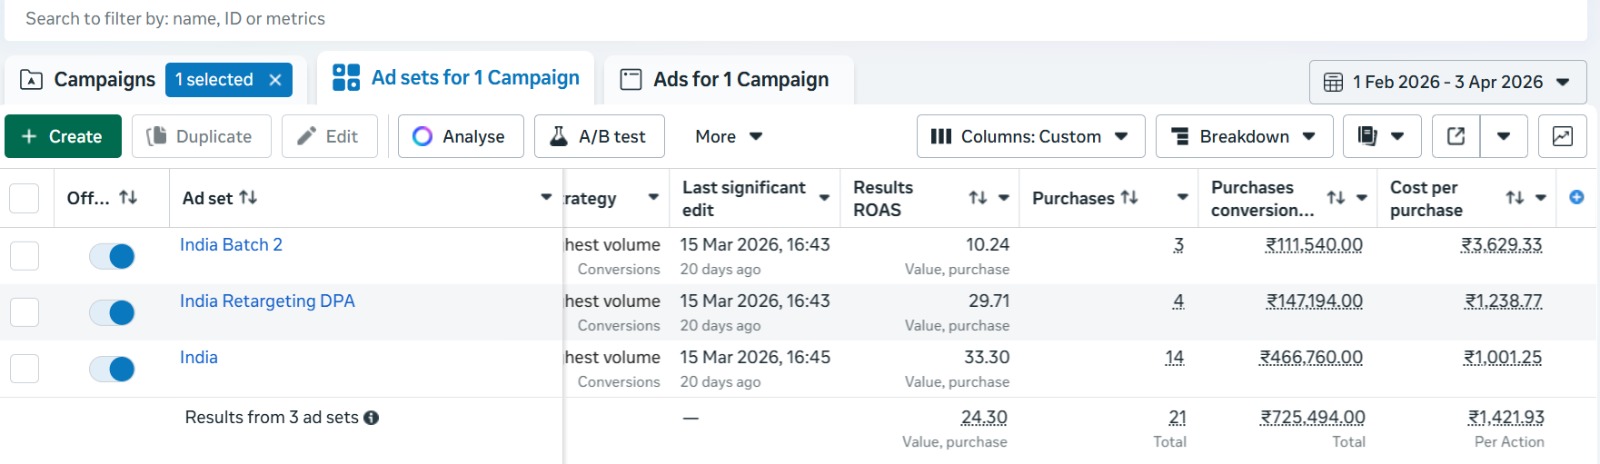Image resolution: width=1600 pixels, height=464 pixels.
Task: Select the checkbox for India ad set
Action: point(24,369)
